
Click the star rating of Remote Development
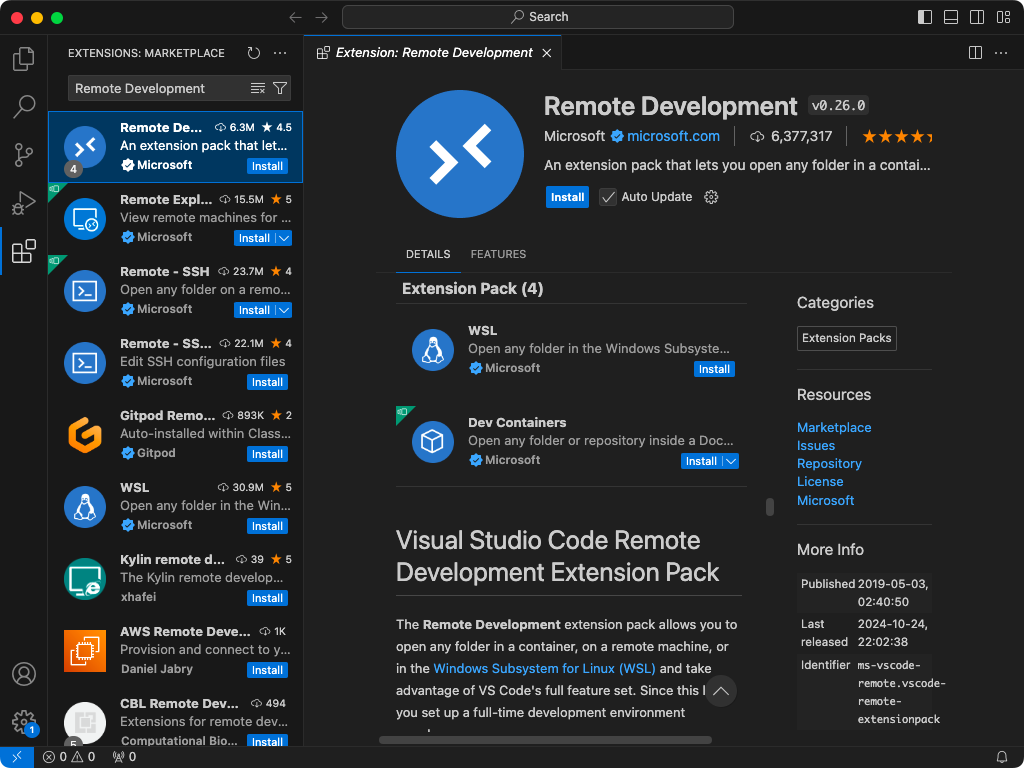897,136
